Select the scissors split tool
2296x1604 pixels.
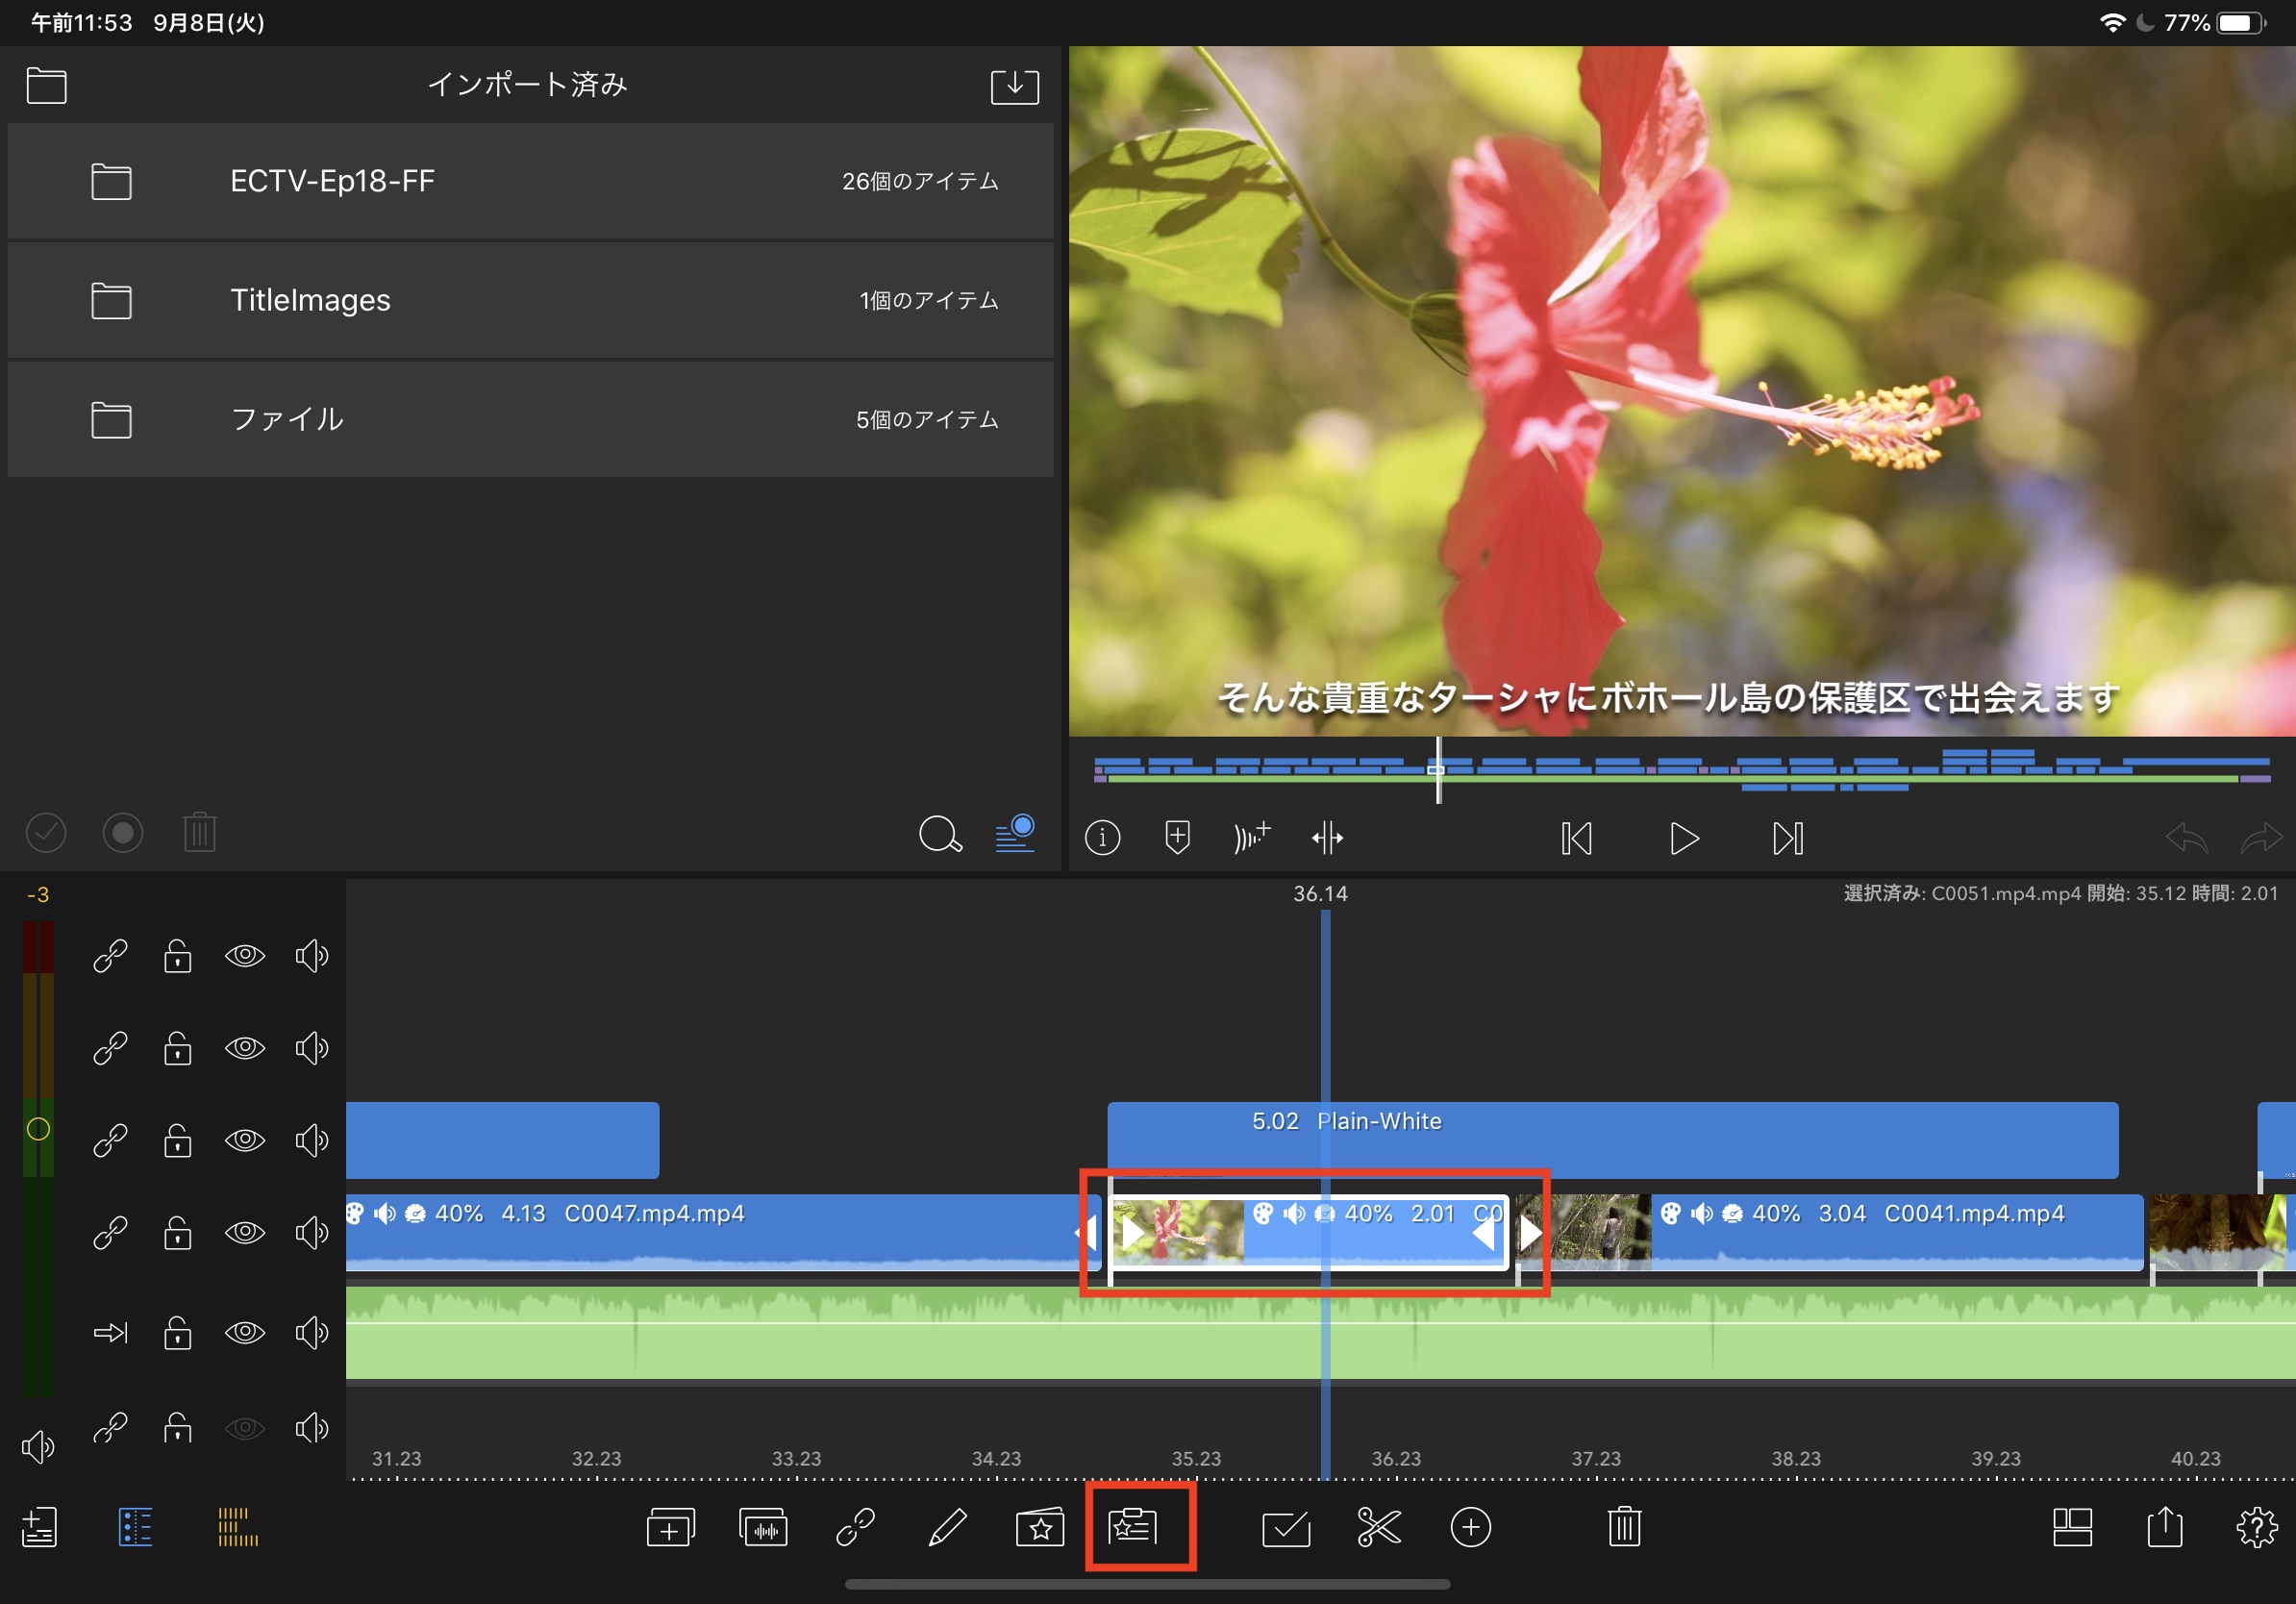click(1378, 1527)
